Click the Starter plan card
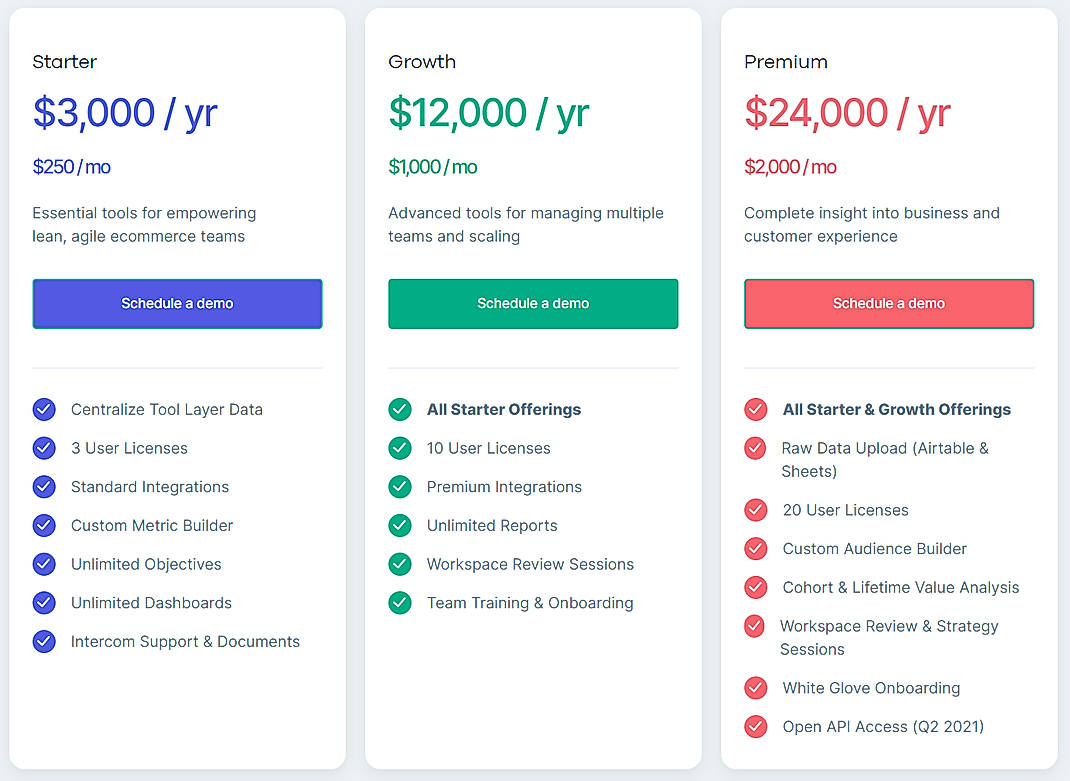Viewport: 1070px width, 781px height. [177, 700]
